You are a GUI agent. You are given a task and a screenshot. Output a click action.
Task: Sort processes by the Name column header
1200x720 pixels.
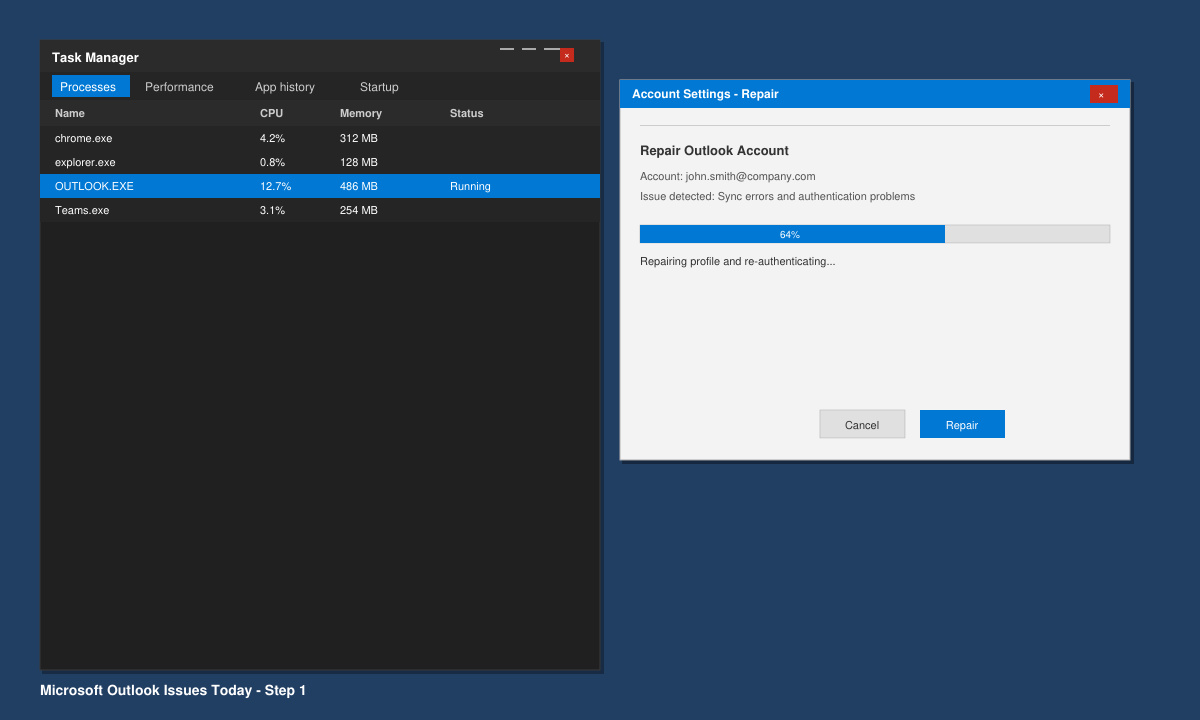click(x=70, y=113)
